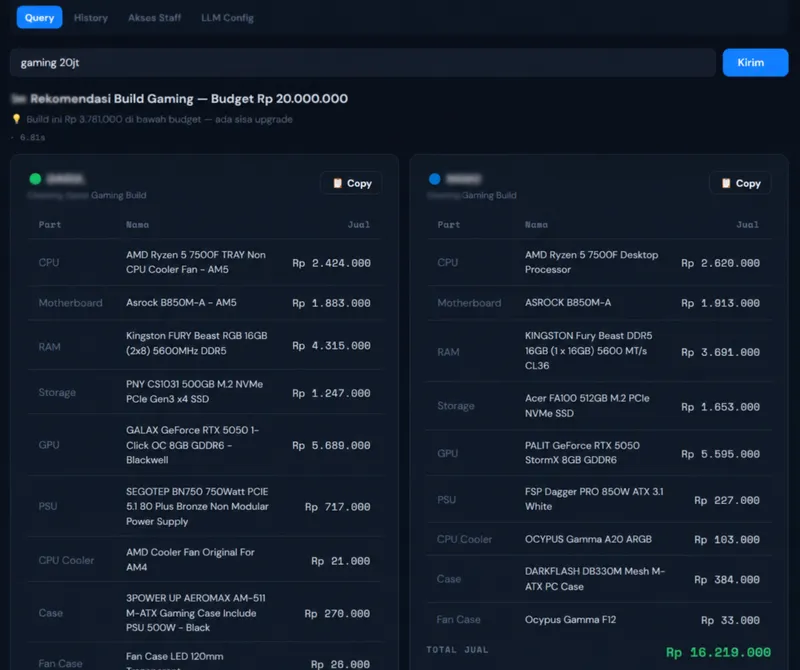Open the LLM Config tab

(227, 18)
